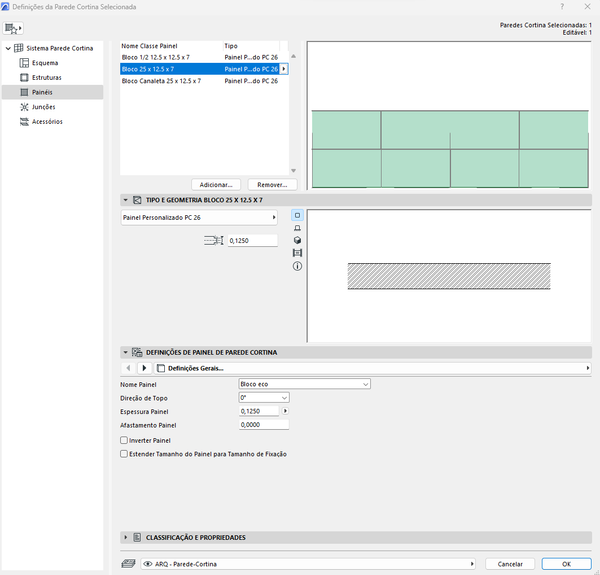
Task: Click the Cancelar button
Action: [510, 564]
